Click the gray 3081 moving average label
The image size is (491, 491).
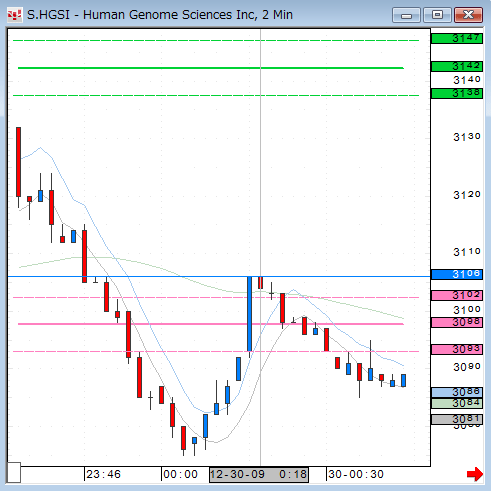457,419
